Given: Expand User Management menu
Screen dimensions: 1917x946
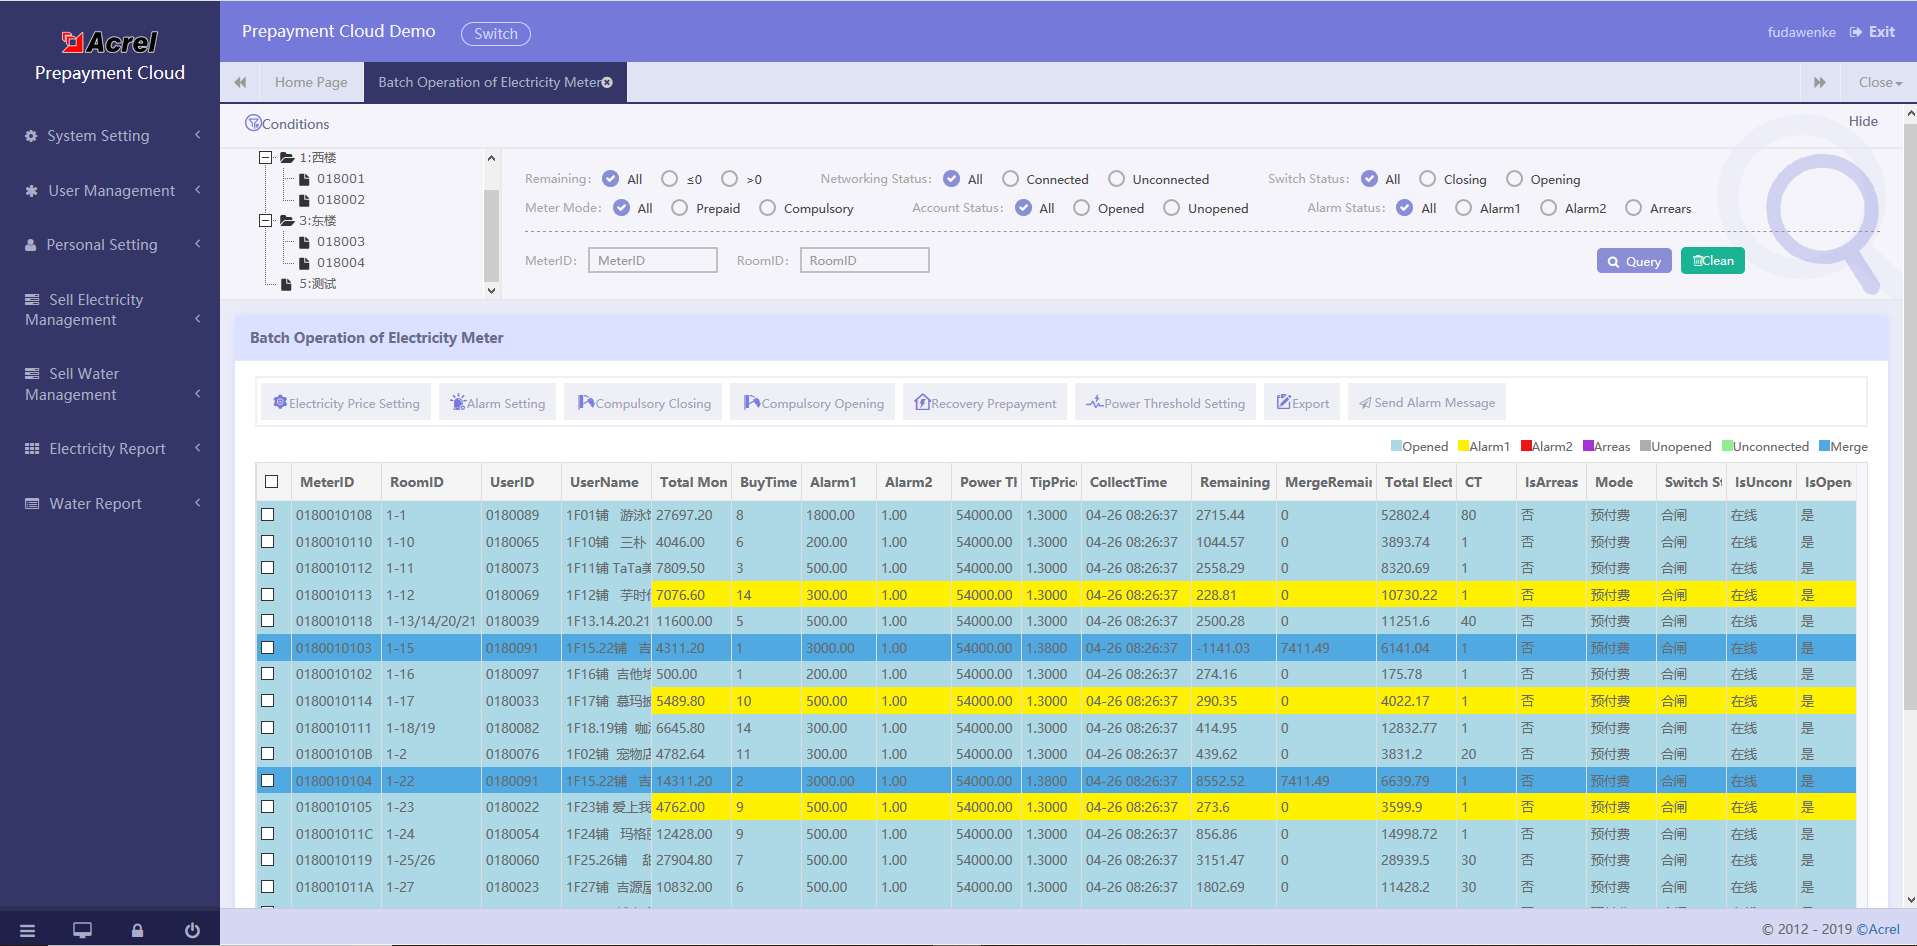Looking at the screenshot, I should pyautogui.click(x=110, y=191).
